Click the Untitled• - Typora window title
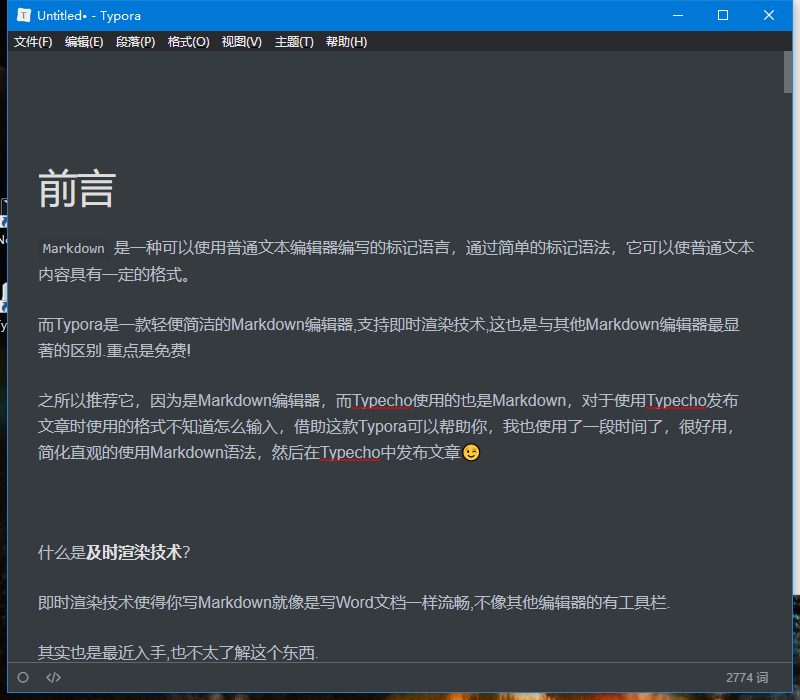Viewport: 800px width, 700px height. [89, 16]
